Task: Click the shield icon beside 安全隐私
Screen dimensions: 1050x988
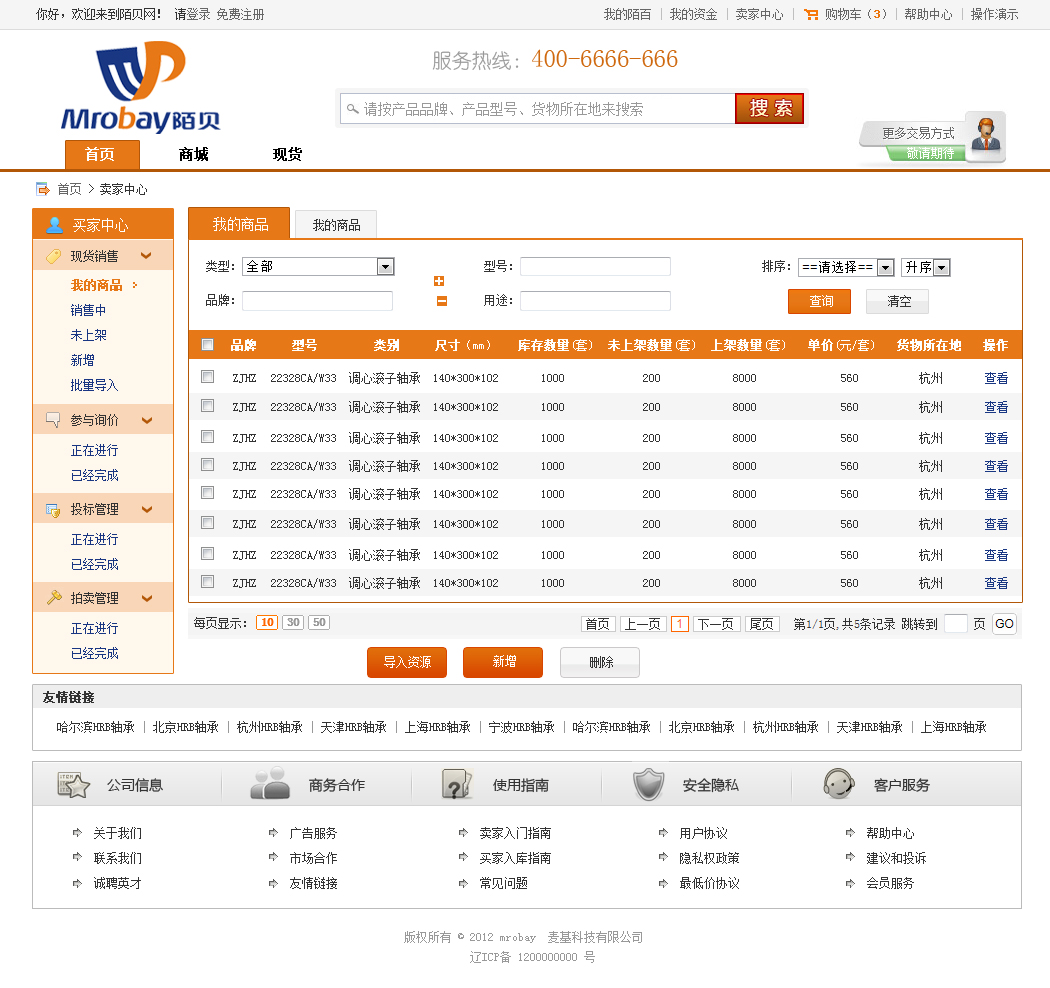Action: pyautogui.click(x=648, y=785)
